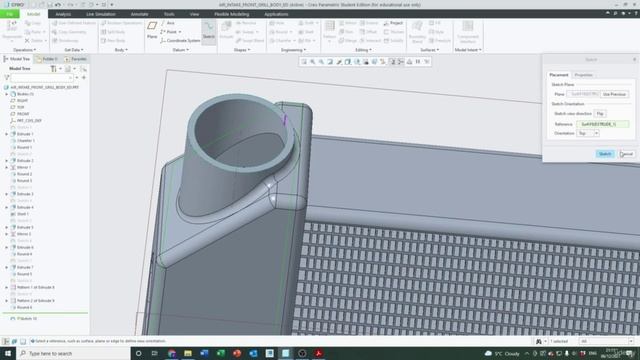Viewport: 640px width, 360px height.
Task: Expand Pattern 1 of Extrude 8 node
Action: pyautogui.click(x=7, y=287)
